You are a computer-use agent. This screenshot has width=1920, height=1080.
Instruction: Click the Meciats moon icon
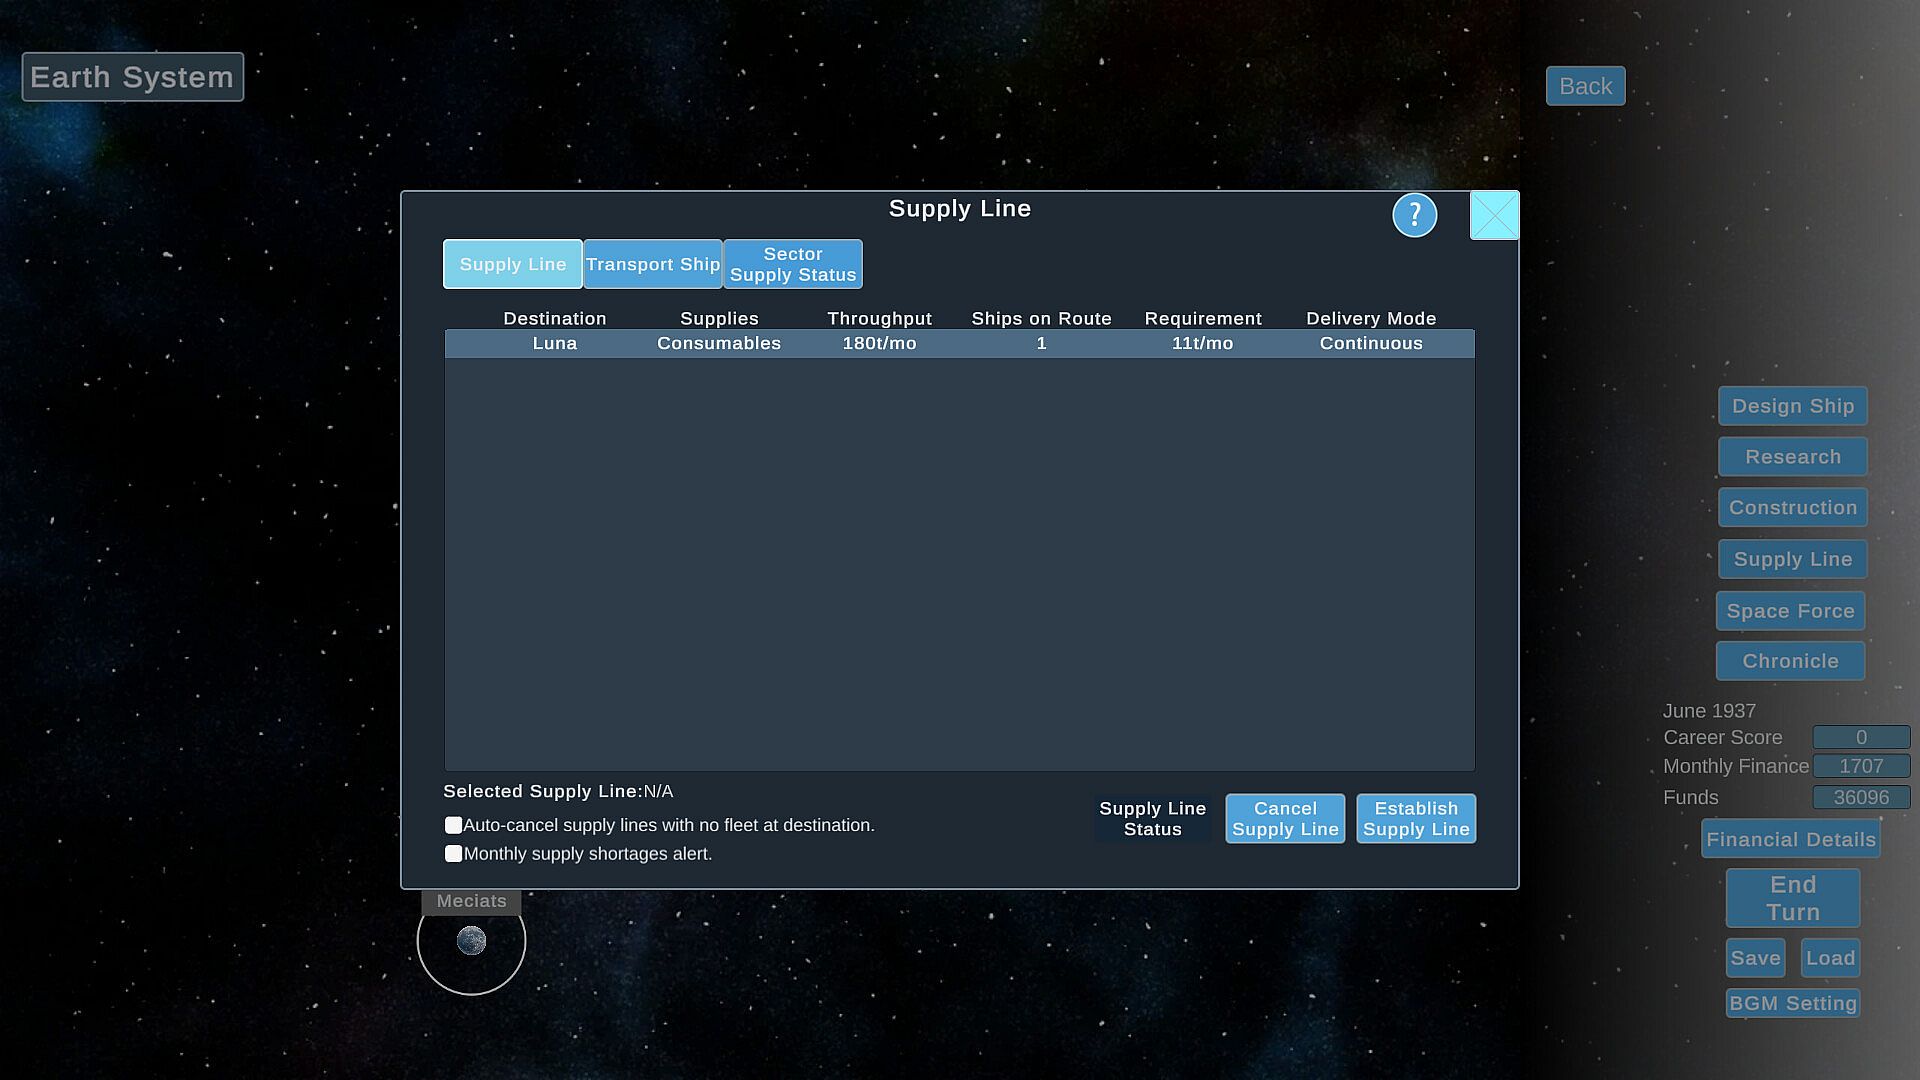point(471,941)
